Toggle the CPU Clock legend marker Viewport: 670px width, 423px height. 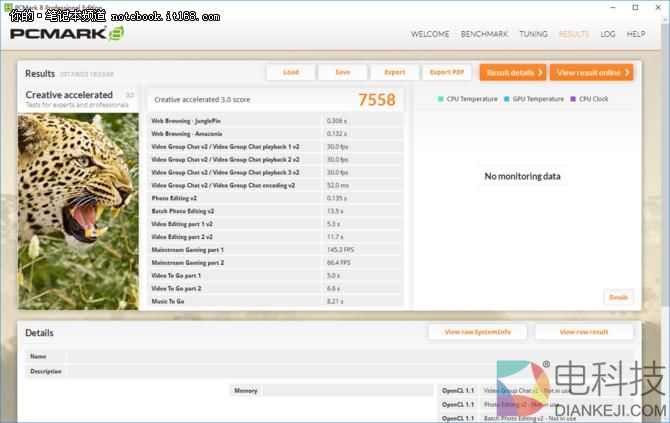(x=573, y=99)
